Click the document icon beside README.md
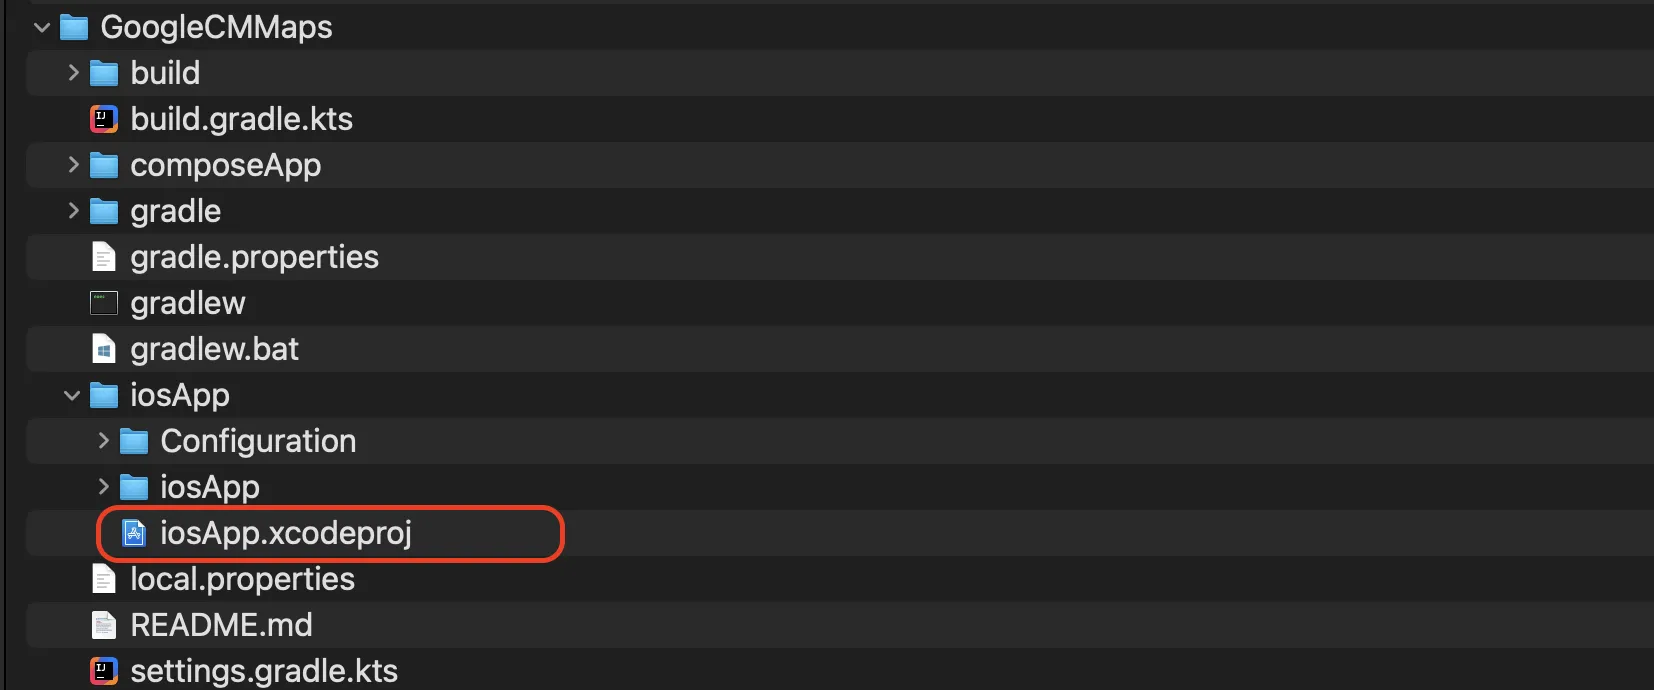 pyautogui.click(x=103, y=624)
